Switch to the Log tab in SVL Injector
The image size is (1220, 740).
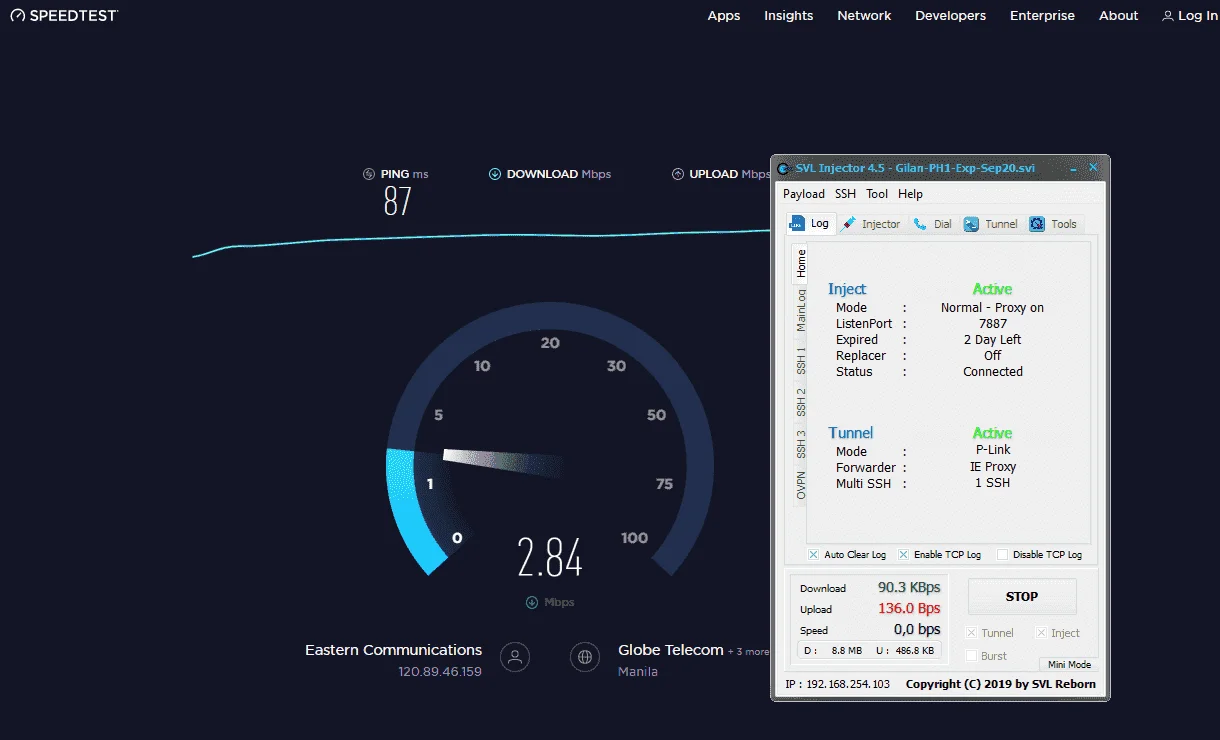(809, 223)
